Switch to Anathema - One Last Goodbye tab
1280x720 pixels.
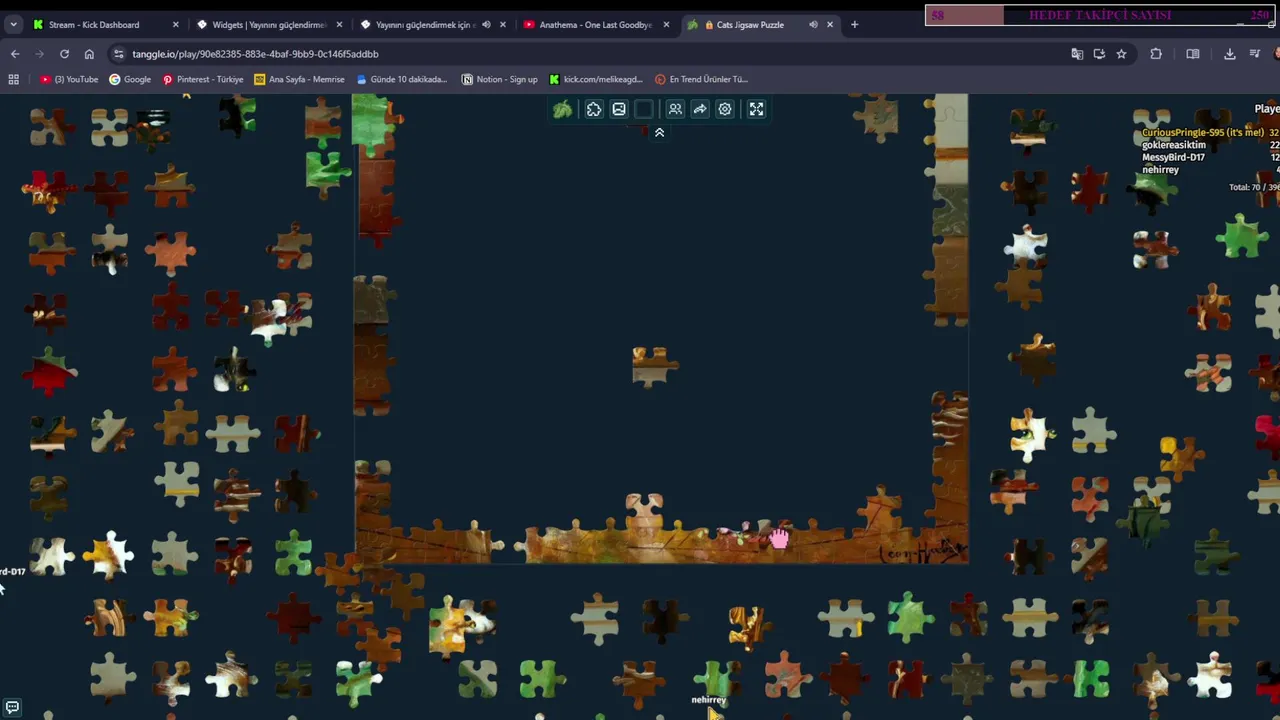[x=596, y=24]
